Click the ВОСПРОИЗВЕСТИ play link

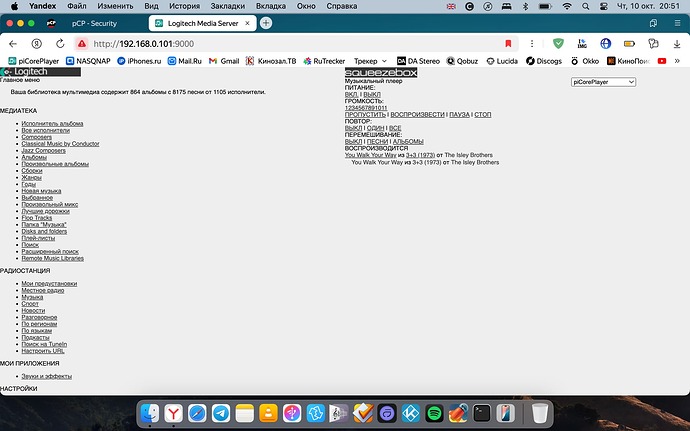point(418,114)
